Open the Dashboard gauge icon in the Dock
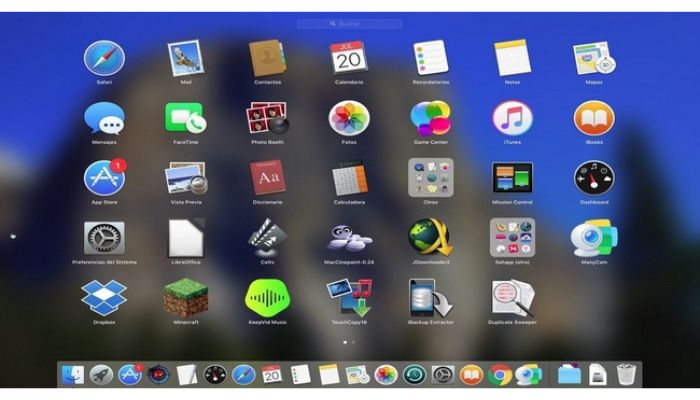This screenshot has height=400, width=700. [215, 375]
